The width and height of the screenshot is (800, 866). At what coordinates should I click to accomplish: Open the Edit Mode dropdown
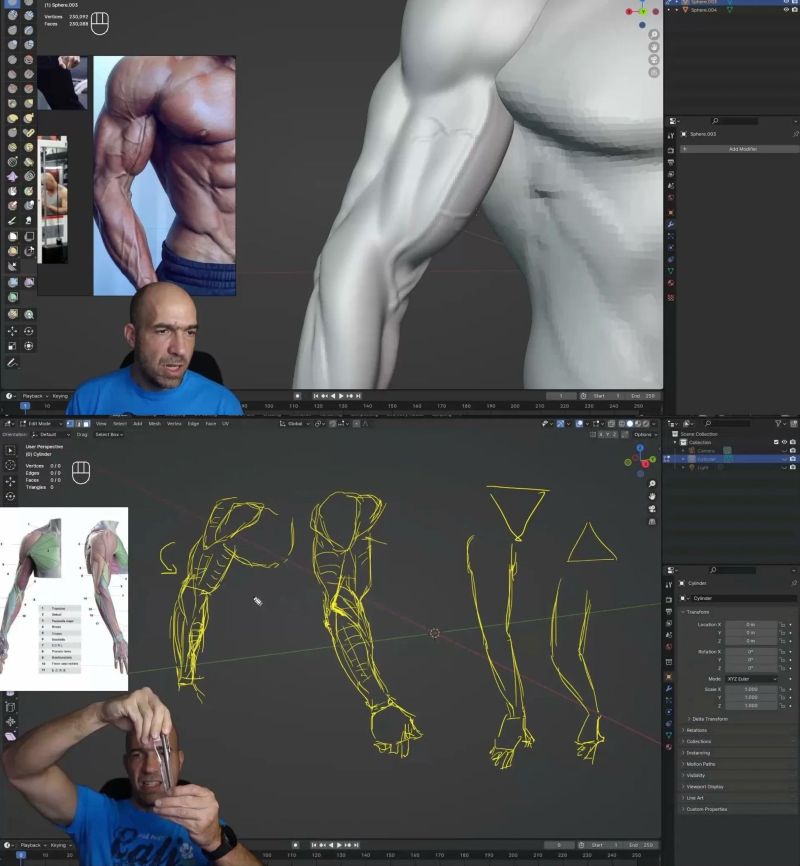click(41, 424)
